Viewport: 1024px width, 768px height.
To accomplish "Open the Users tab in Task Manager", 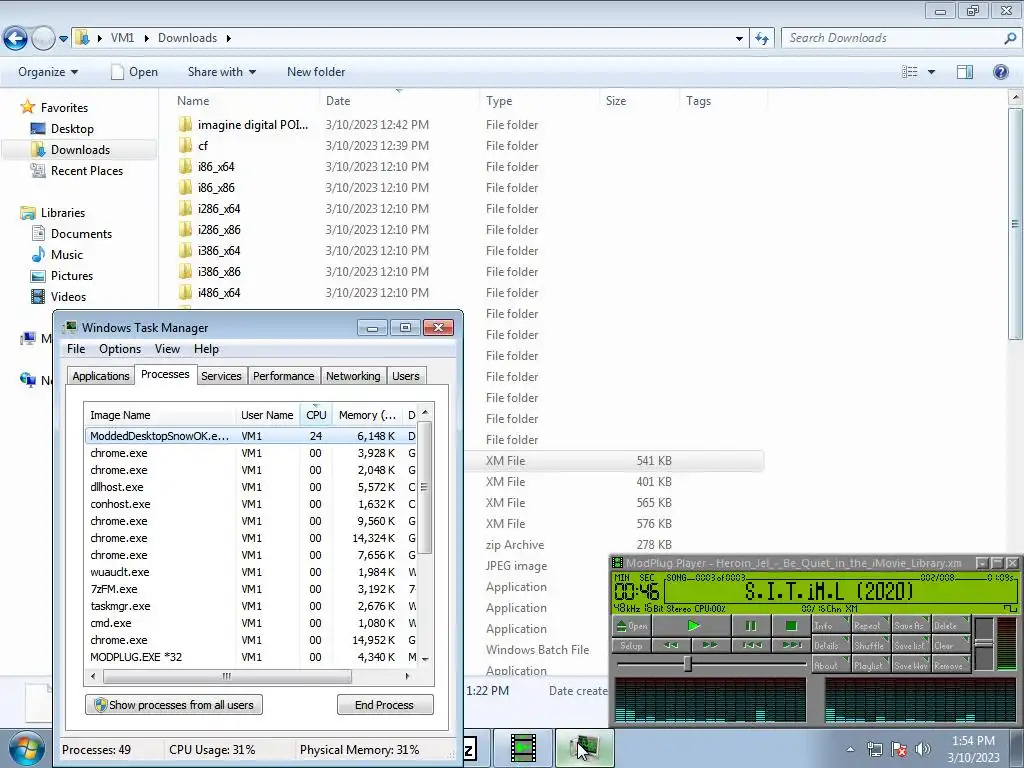I will (406, 376).
